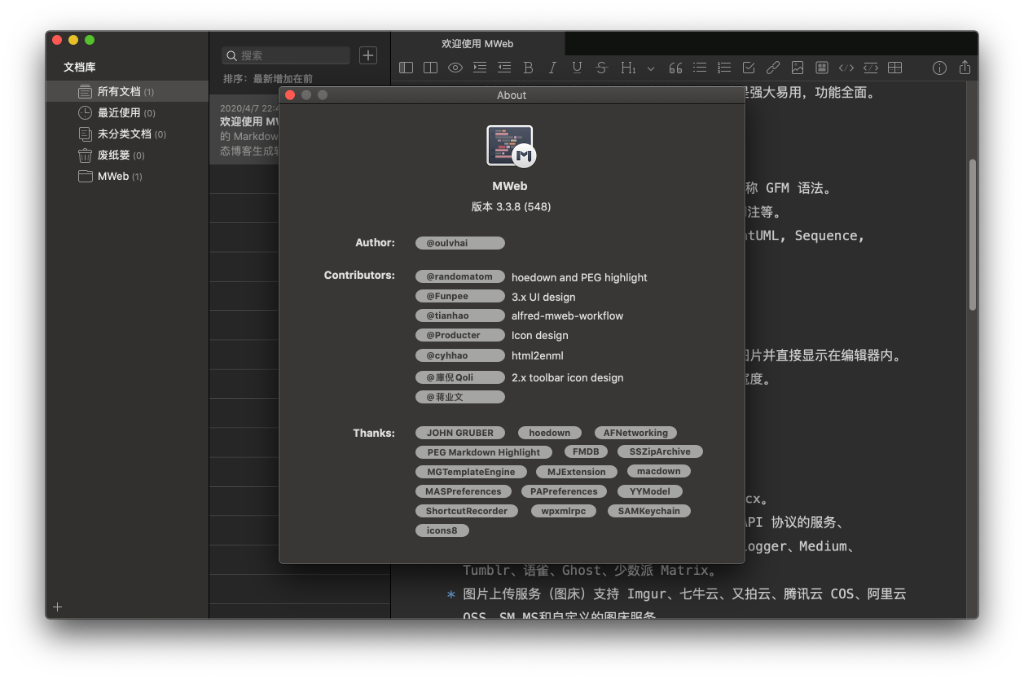This screenshot has width=1024, height=679.
Task: Close the About dialog window
Action: (290, 95)
